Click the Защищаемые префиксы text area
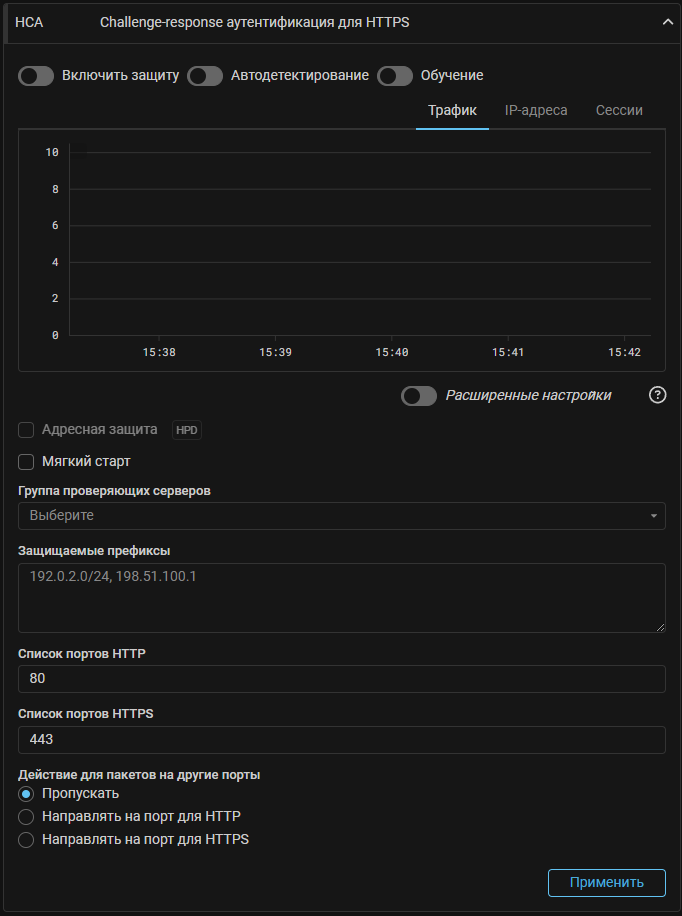The height and width of the screenshot is (916, 682). 341,597
